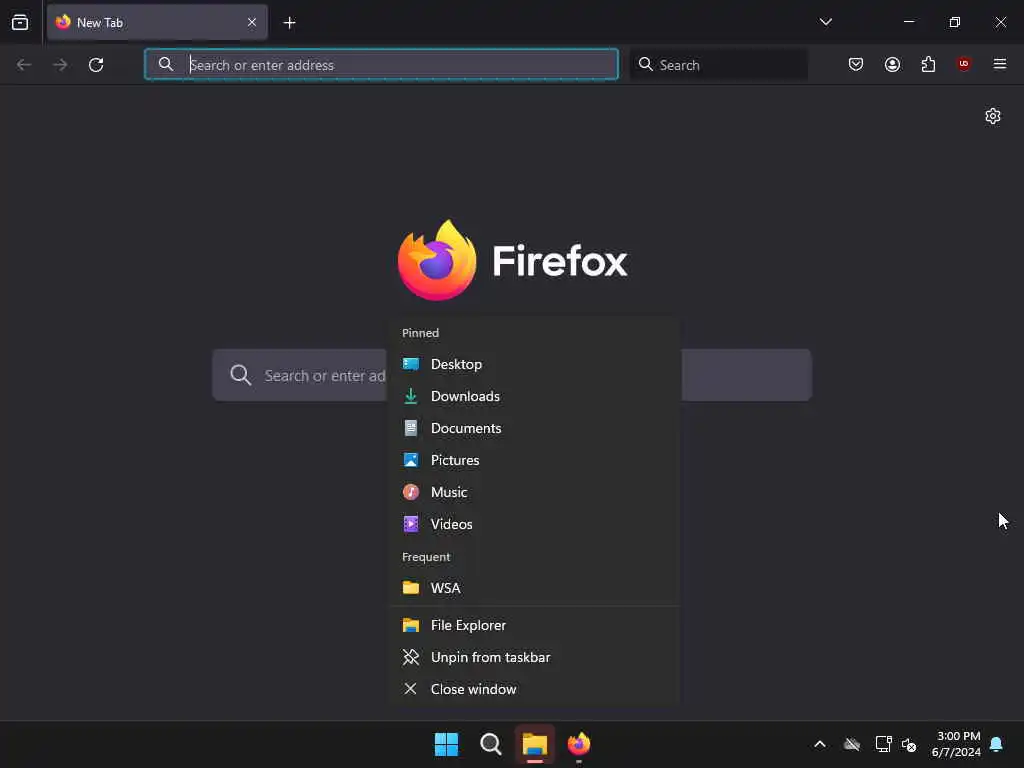Close the New Tab tab

pos(251,22)
